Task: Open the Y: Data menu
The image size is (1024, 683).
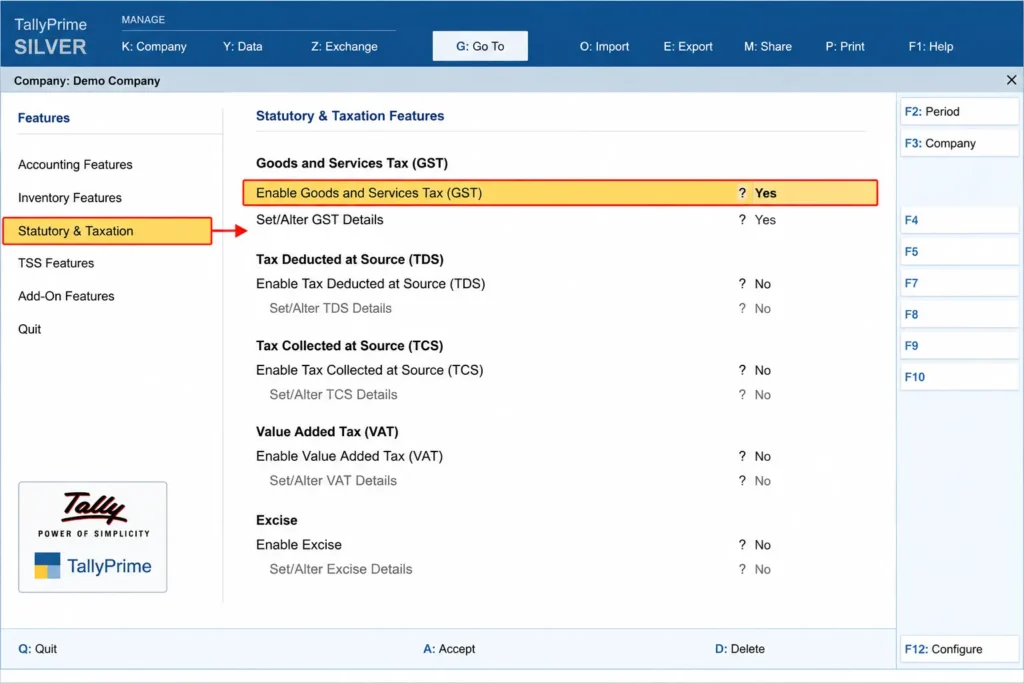Action: 242,46
